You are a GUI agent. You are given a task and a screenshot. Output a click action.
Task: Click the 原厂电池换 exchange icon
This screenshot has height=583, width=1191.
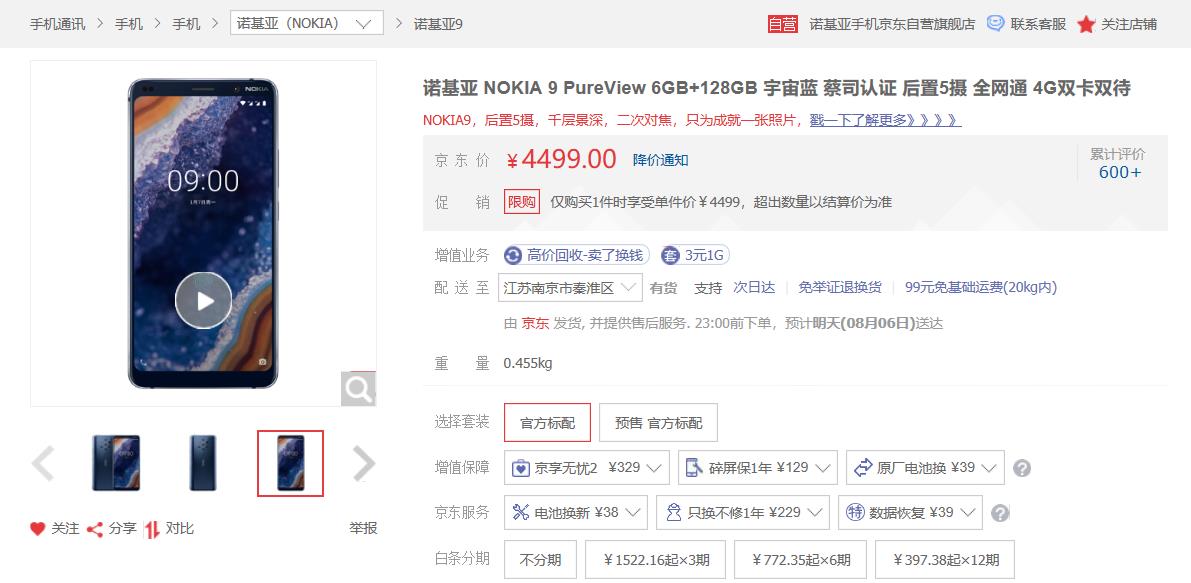click(863, 468)
